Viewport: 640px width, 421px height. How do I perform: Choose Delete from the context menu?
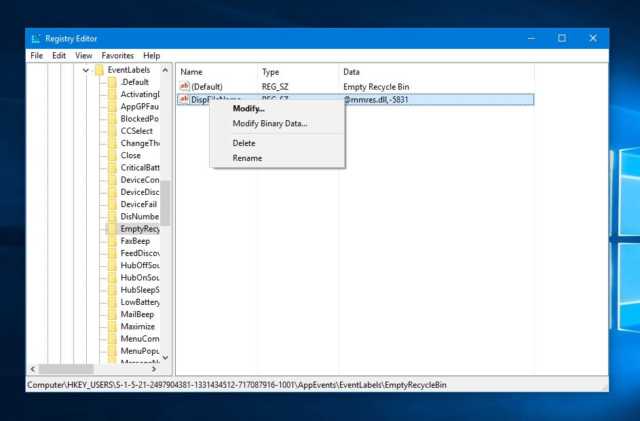coord(244,143)
